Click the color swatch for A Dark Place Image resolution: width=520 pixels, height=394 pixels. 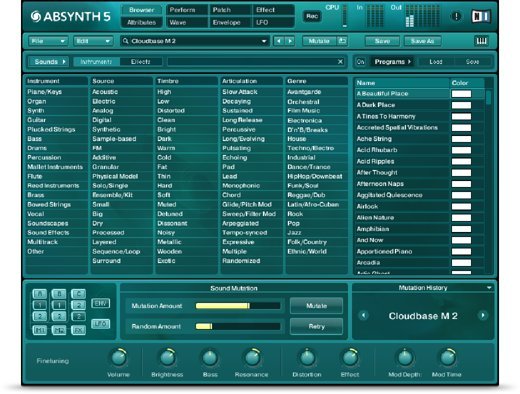tap(461, 105)
